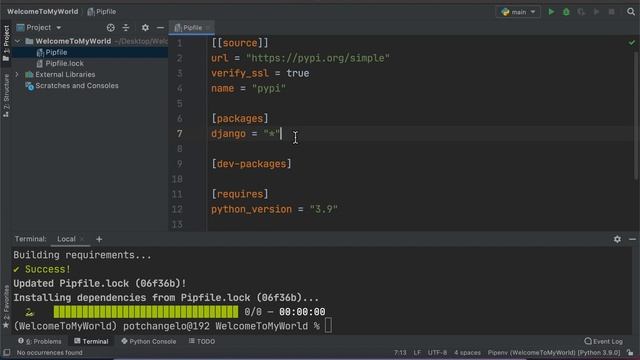Image resolution: width=640 pixels, height=360 pixels.
Task: Open the main run configuration dropdown
Action: pos(518,12)
